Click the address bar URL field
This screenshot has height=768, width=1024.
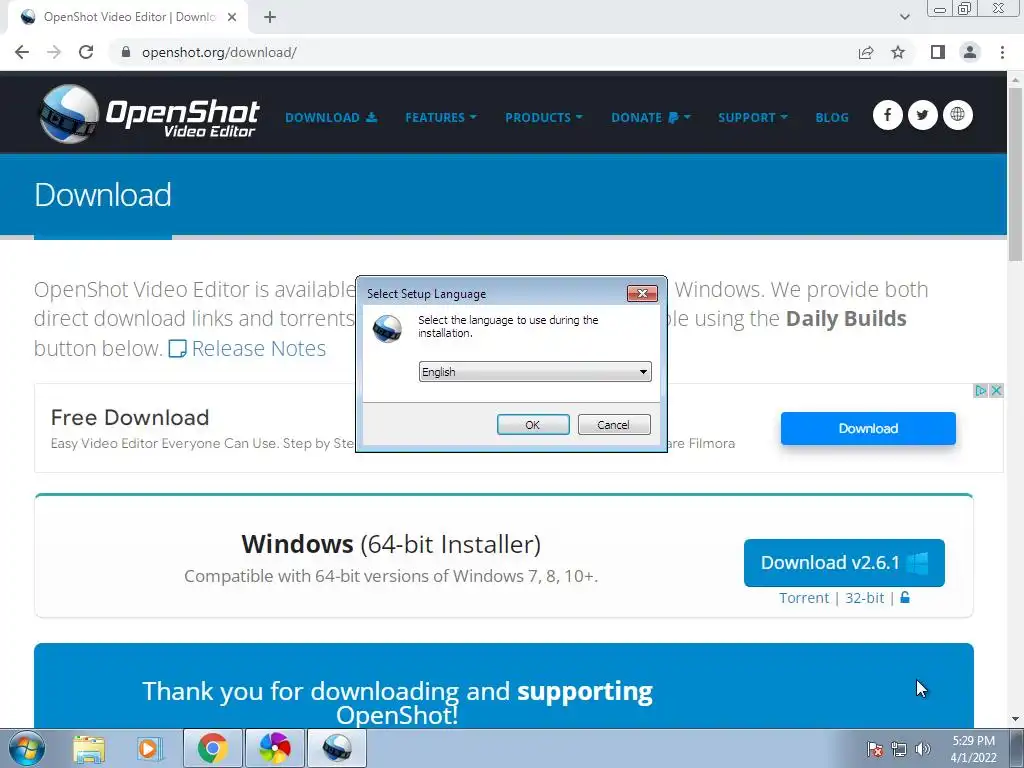pos(480,52)
